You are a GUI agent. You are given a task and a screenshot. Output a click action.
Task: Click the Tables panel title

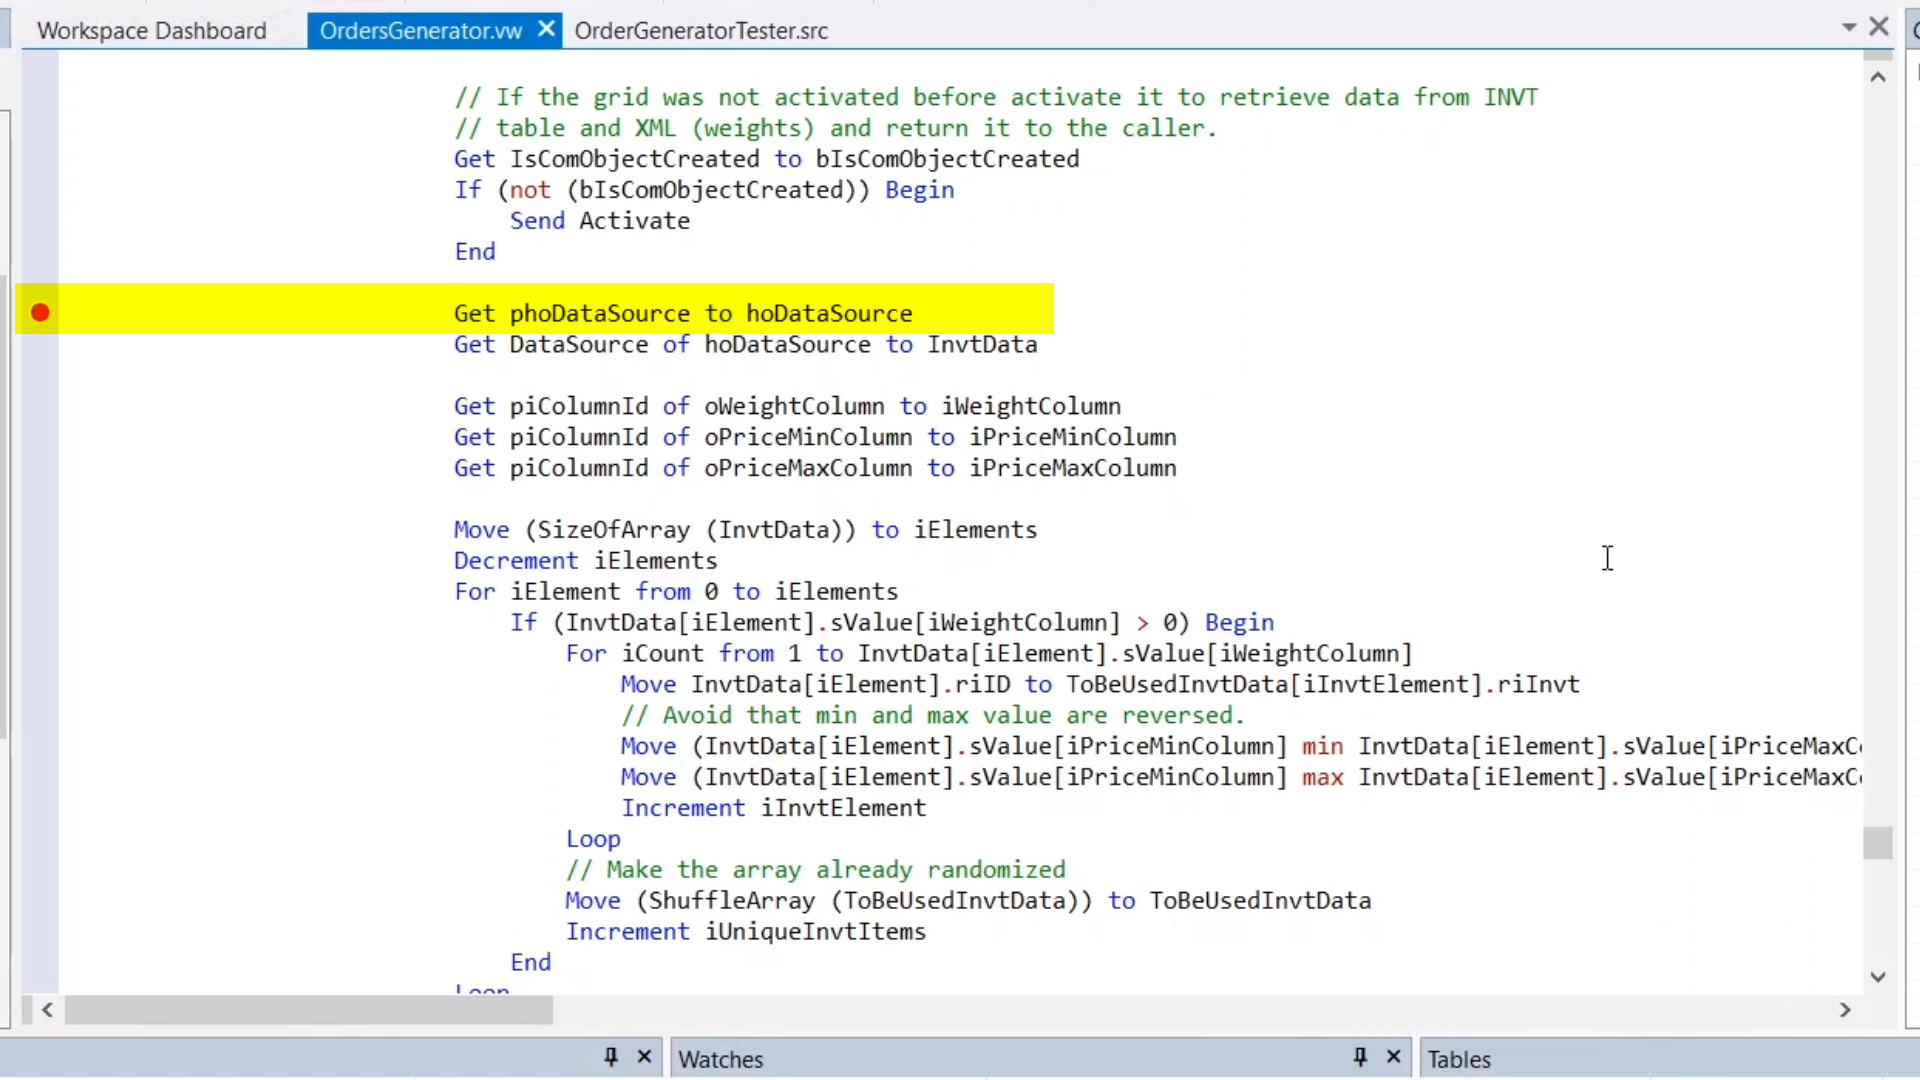click(x=1458, y=1059)
